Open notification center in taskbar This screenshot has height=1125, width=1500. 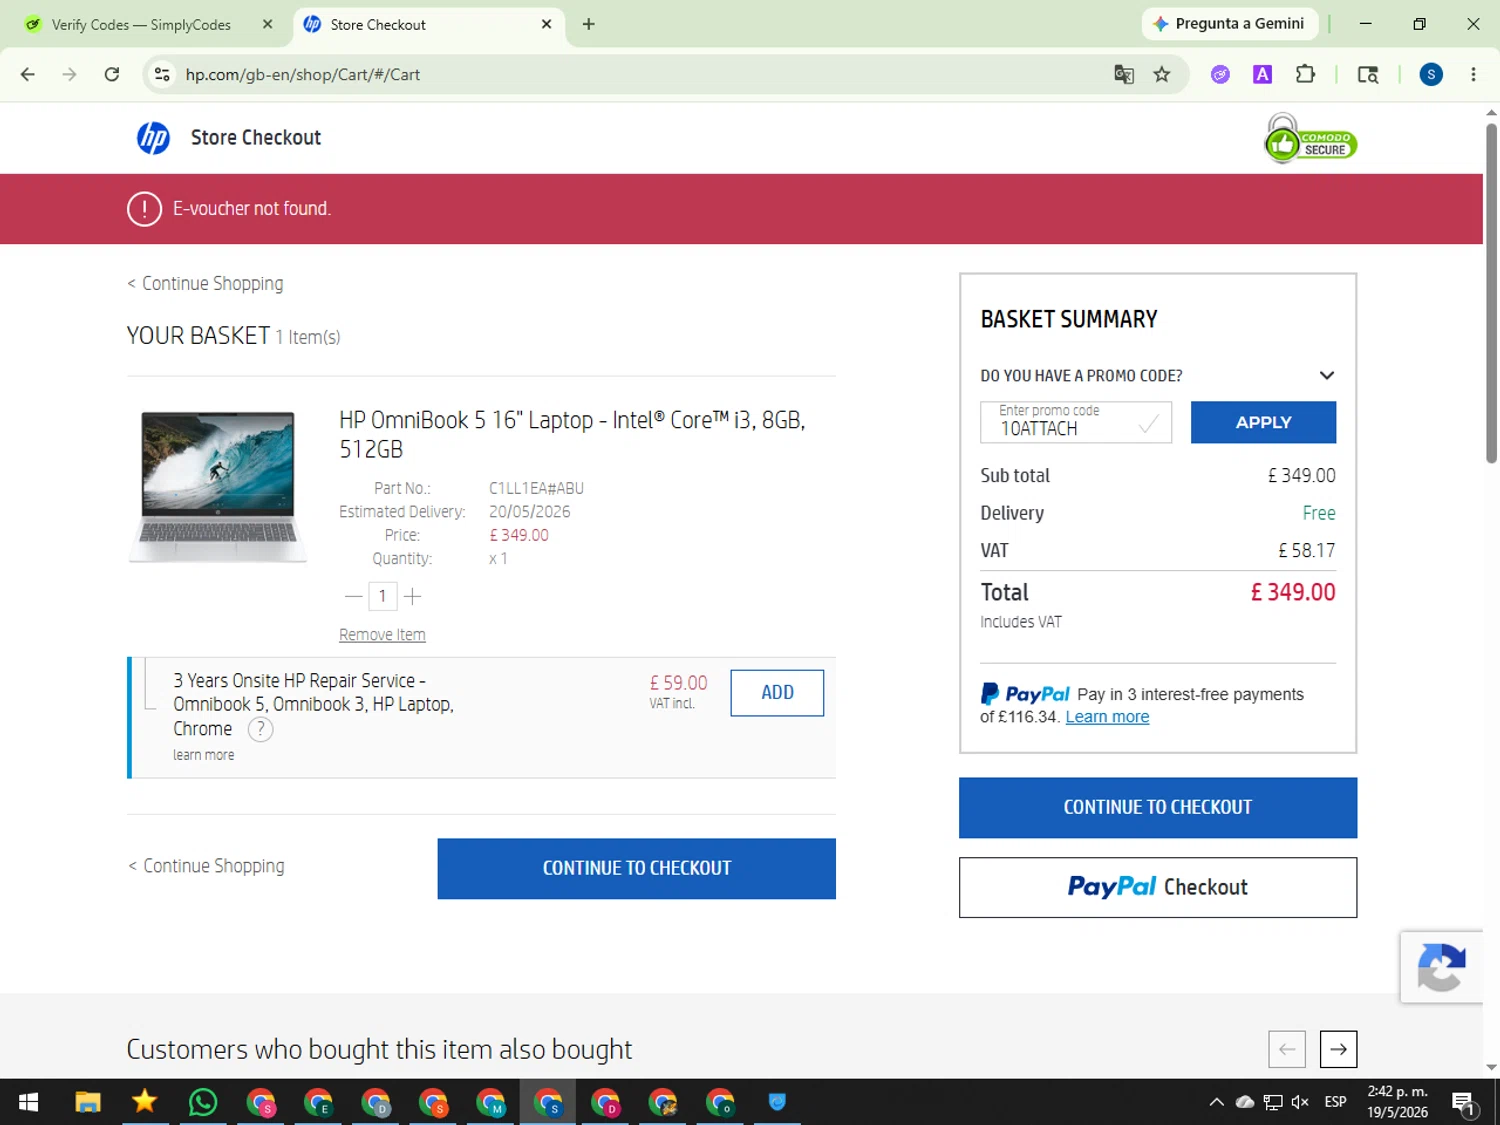pos(1465,1103)
